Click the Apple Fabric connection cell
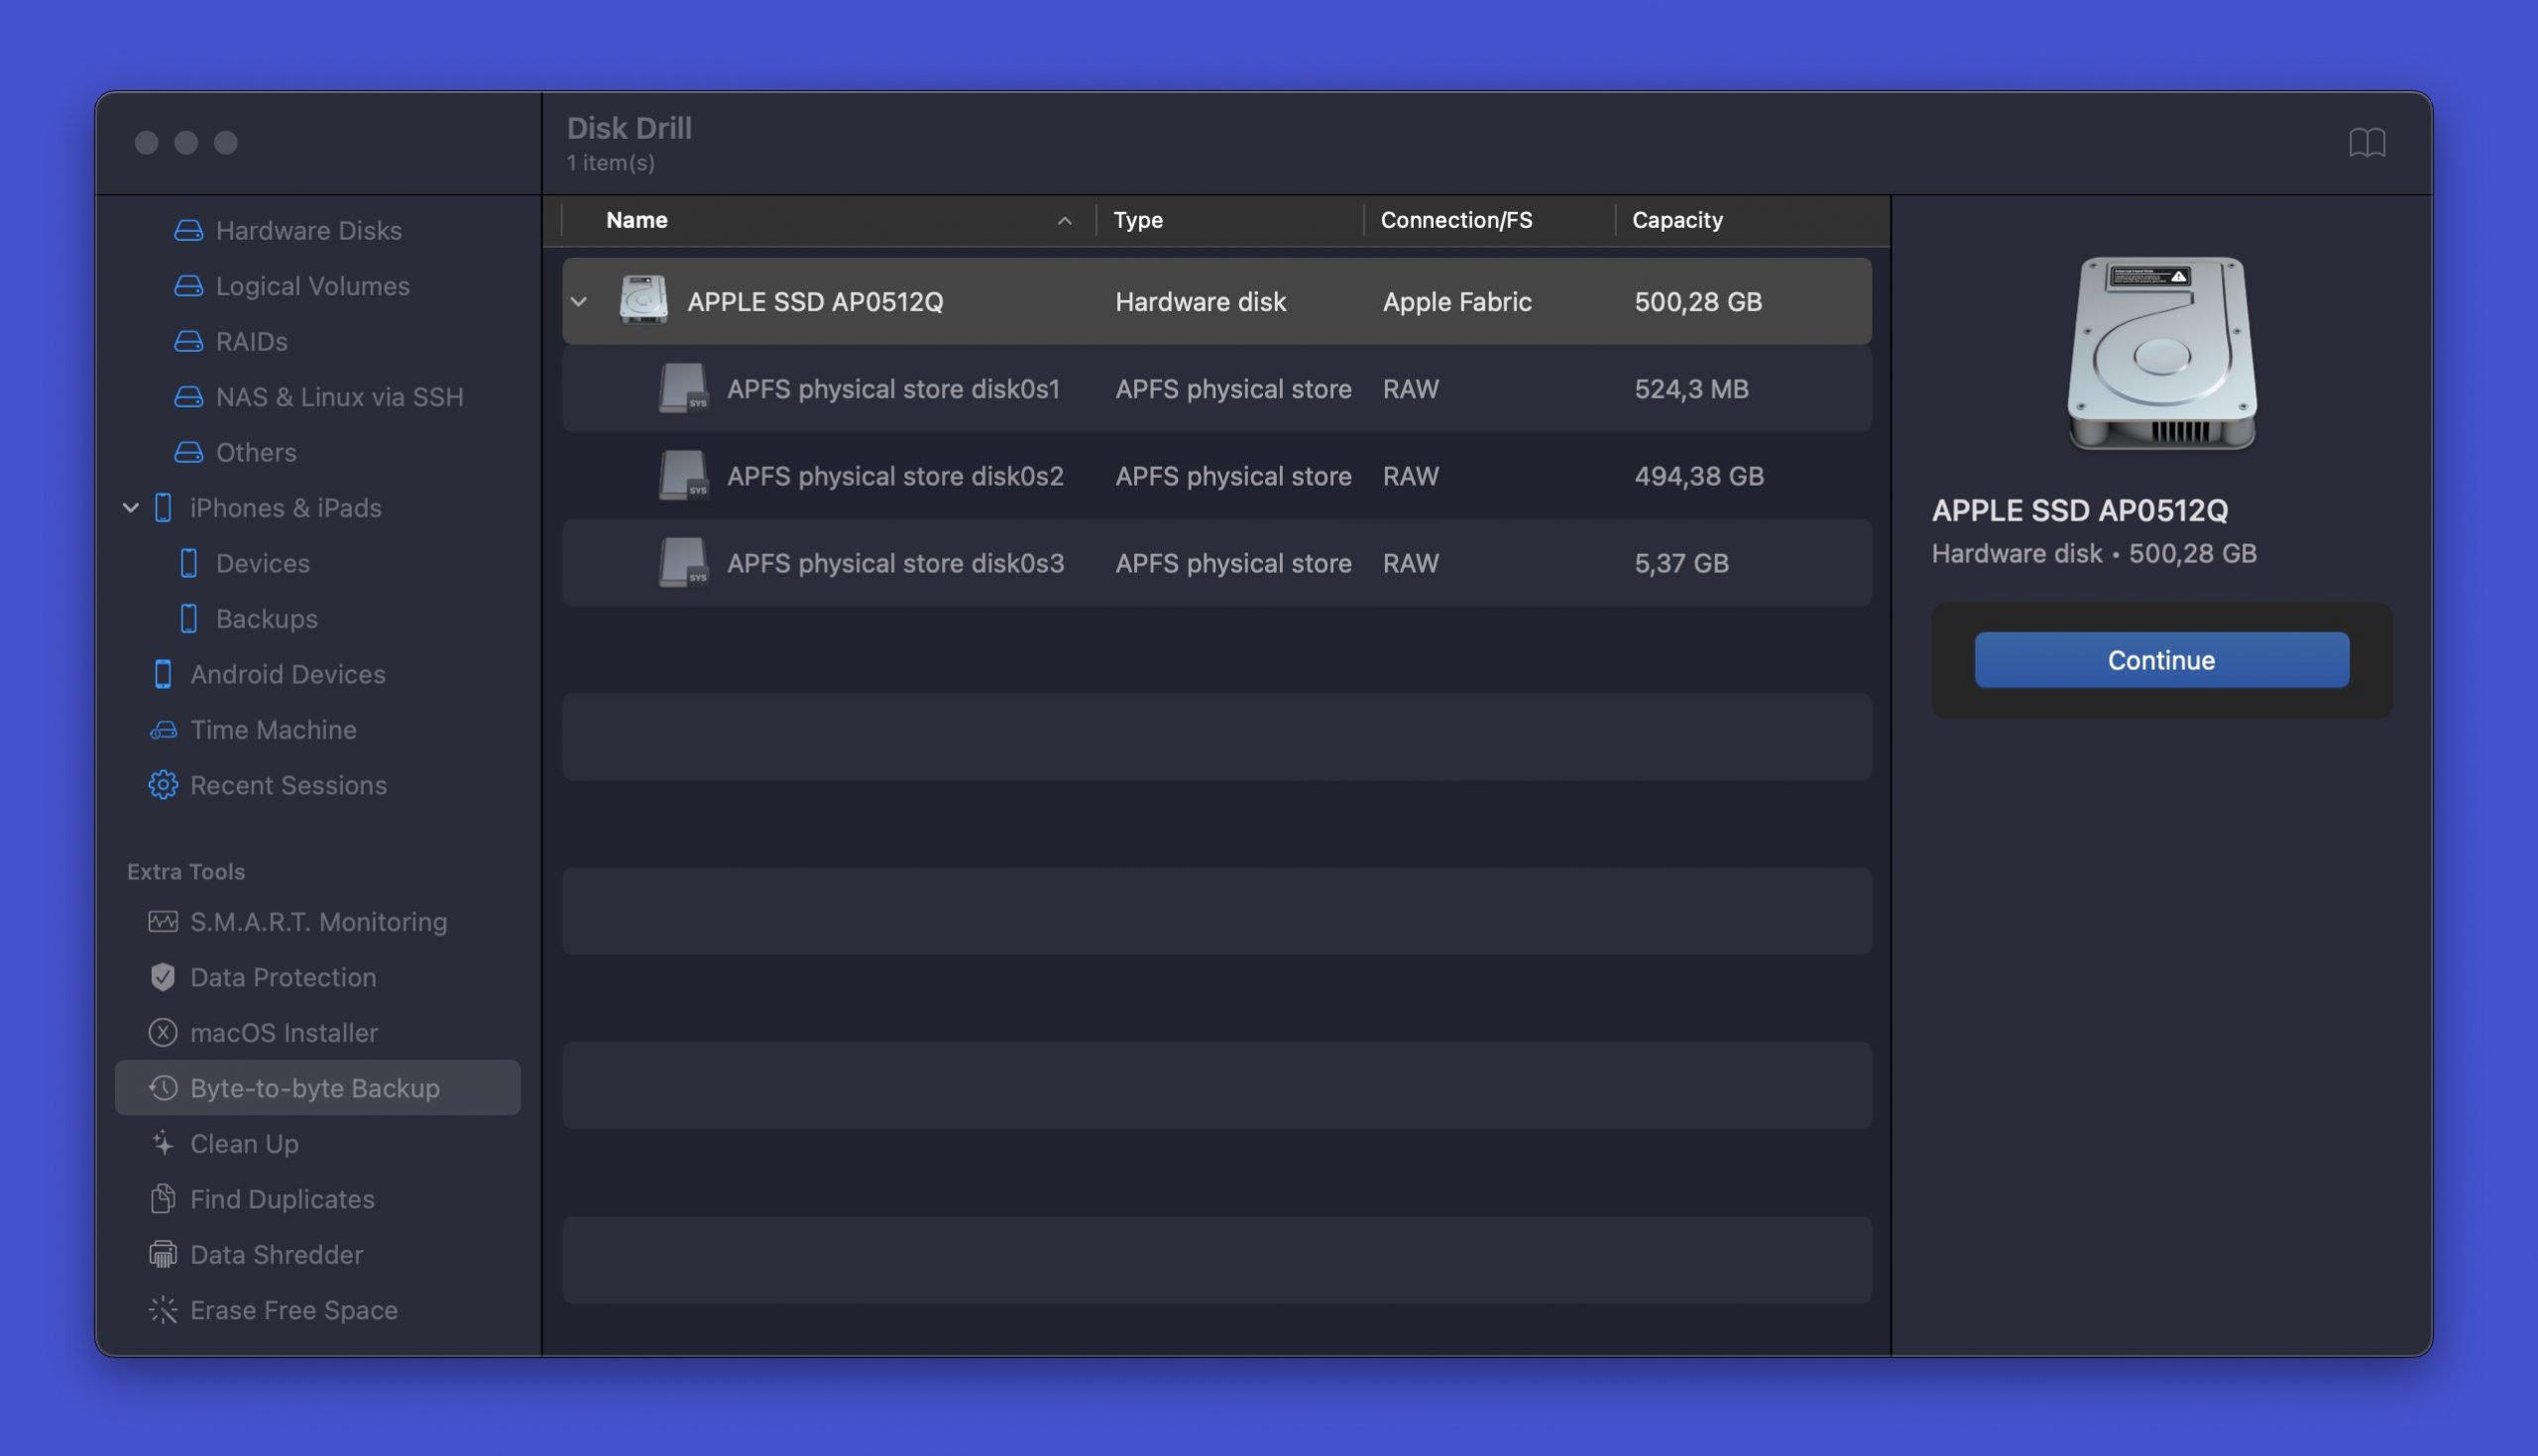2538x1456 pixels. [1457, 302]
